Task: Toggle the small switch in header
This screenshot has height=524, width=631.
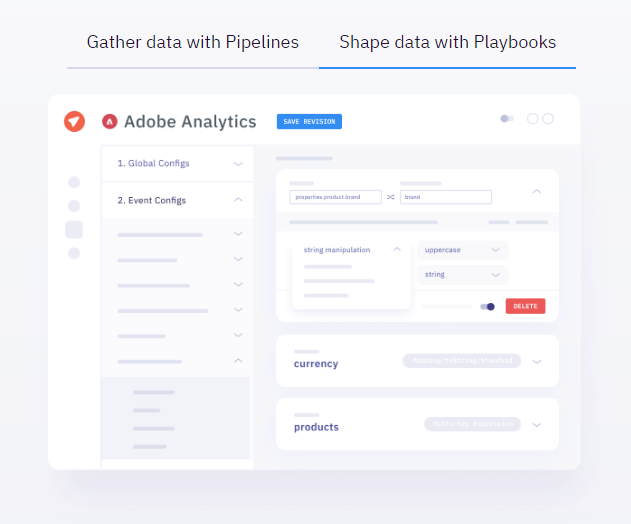Action: (x=507, y=119)
